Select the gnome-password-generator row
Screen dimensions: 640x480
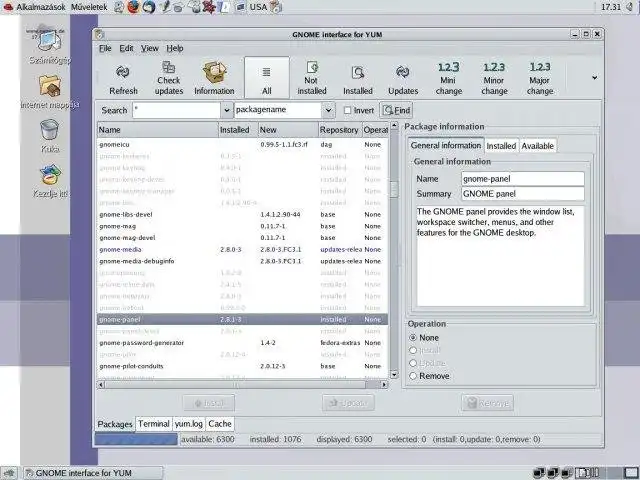point(242,343)
